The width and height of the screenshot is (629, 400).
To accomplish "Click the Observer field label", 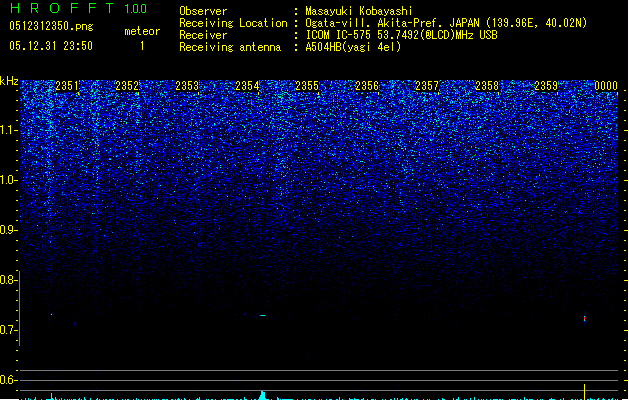I will (203, 11).
